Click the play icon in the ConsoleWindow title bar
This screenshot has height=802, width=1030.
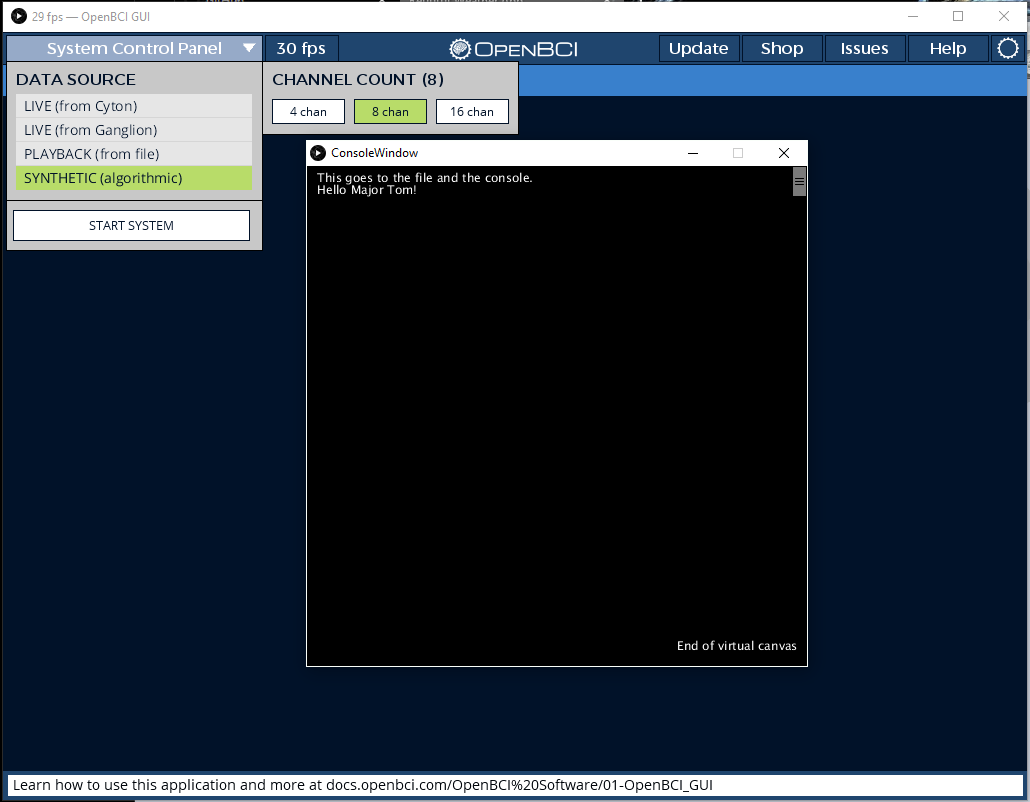click(x=318, y=152)
